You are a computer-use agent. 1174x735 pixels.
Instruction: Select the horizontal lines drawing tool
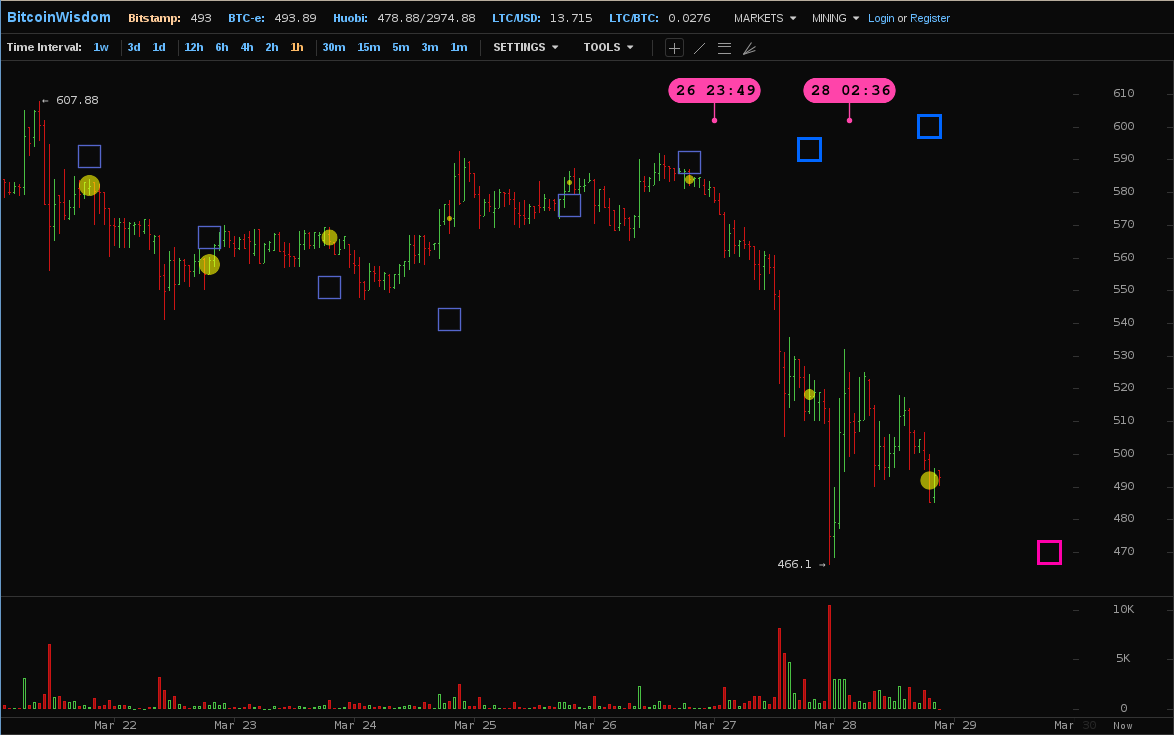[x=724, y=48]
